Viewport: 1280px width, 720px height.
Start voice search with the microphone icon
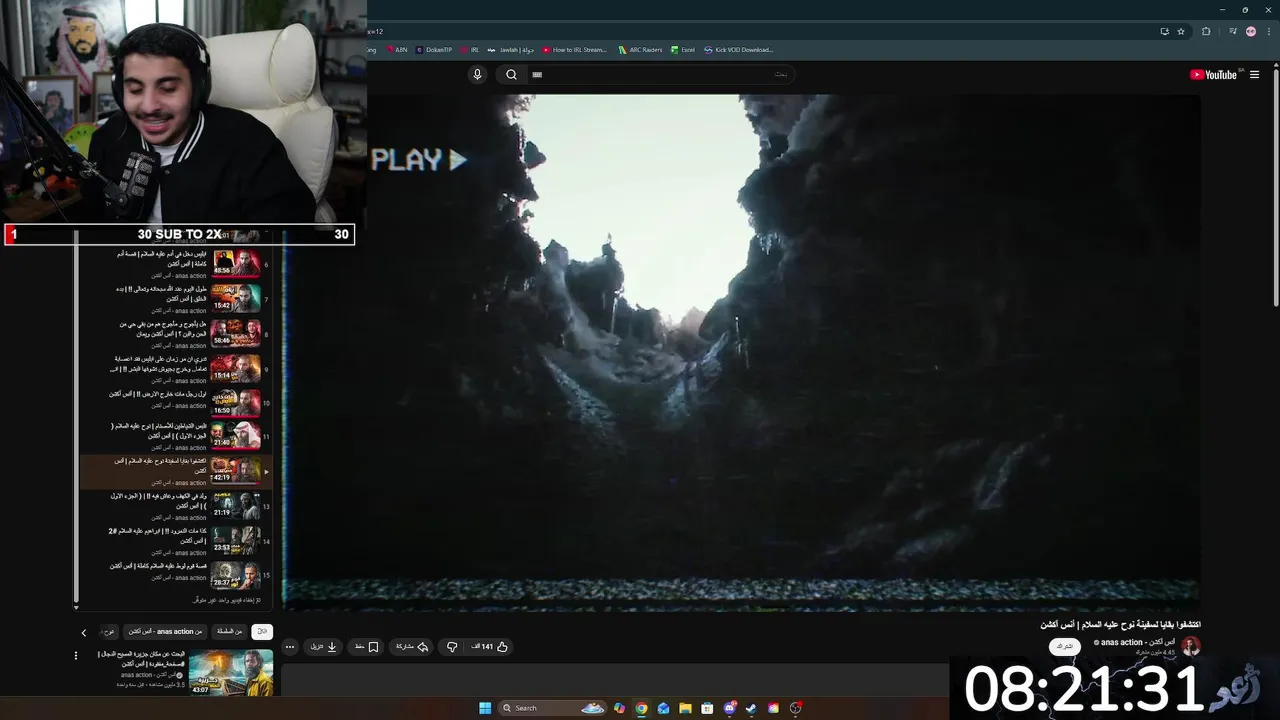[477, 74]
